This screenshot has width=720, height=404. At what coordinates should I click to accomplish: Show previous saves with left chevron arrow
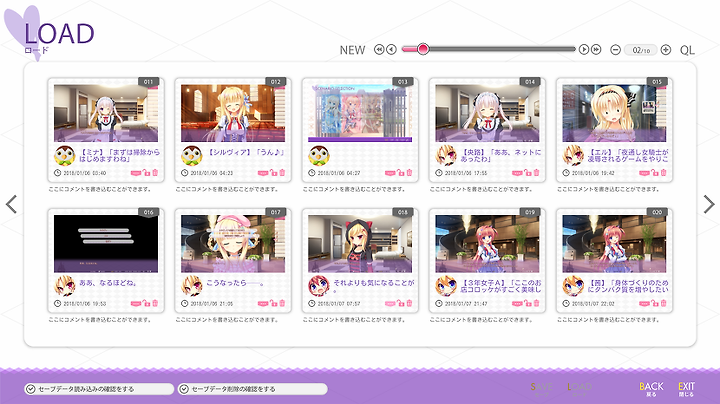click(11, 204)
